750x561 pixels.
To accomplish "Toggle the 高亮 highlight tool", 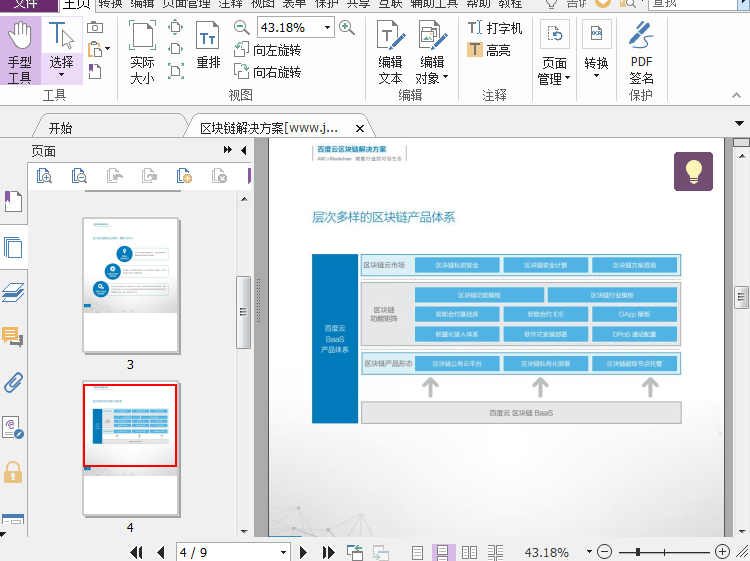I will pyautogui.click(x=488, y=50).
